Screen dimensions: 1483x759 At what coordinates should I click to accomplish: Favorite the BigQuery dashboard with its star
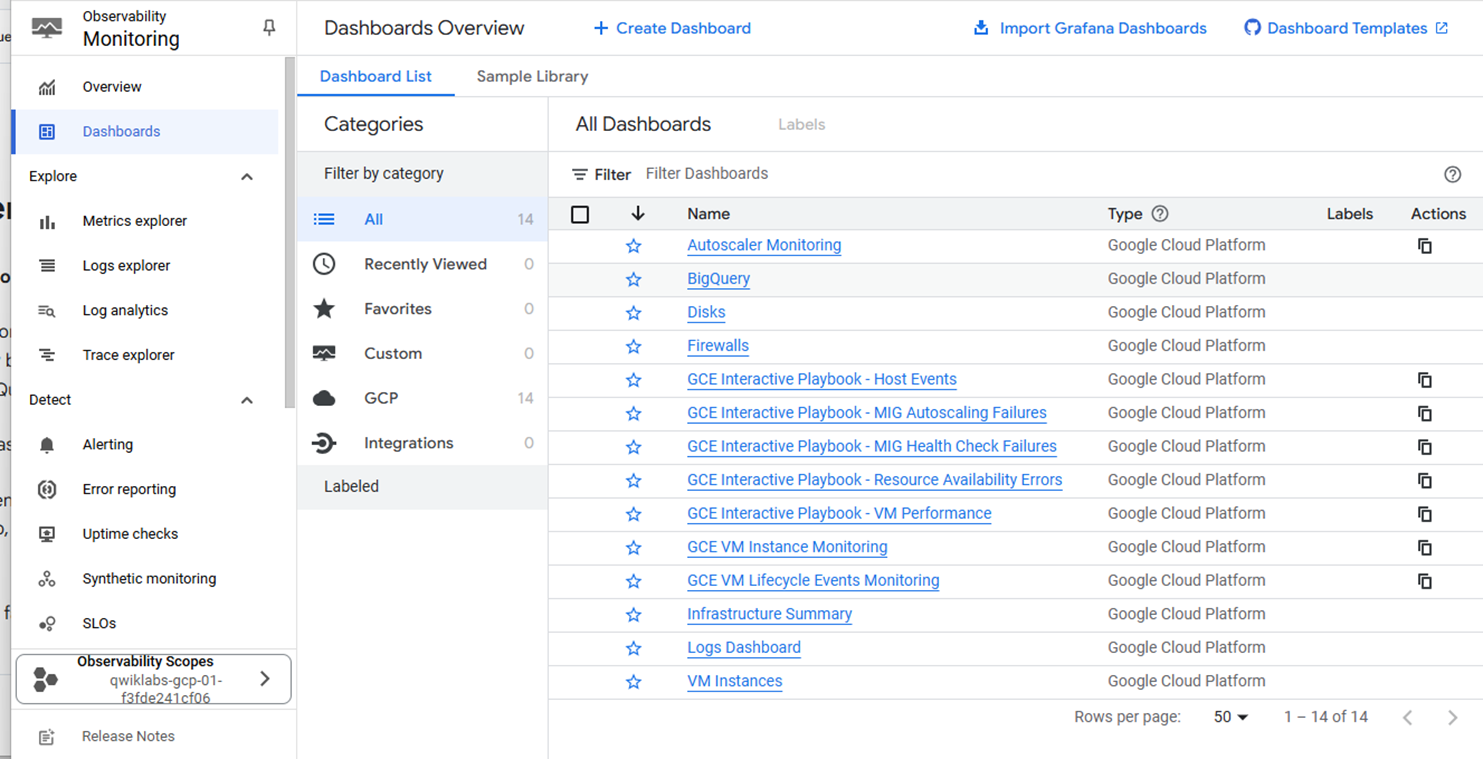point(633,280)
